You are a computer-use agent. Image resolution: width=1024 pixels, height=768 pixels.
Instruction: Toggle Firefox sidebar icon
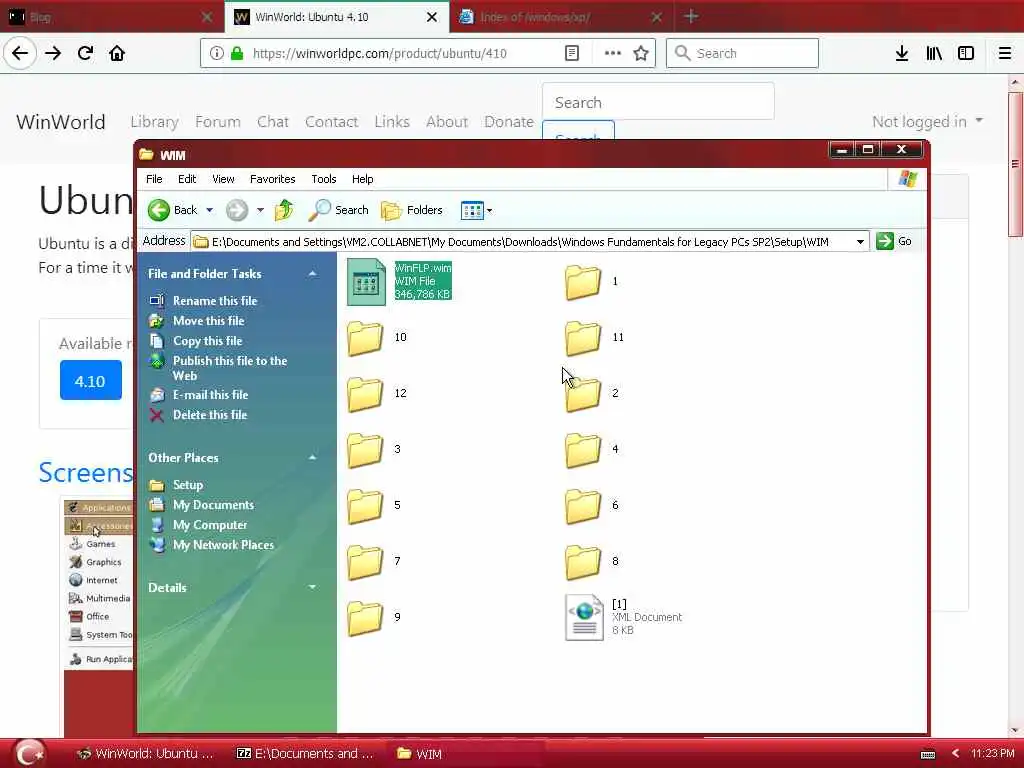966,53
